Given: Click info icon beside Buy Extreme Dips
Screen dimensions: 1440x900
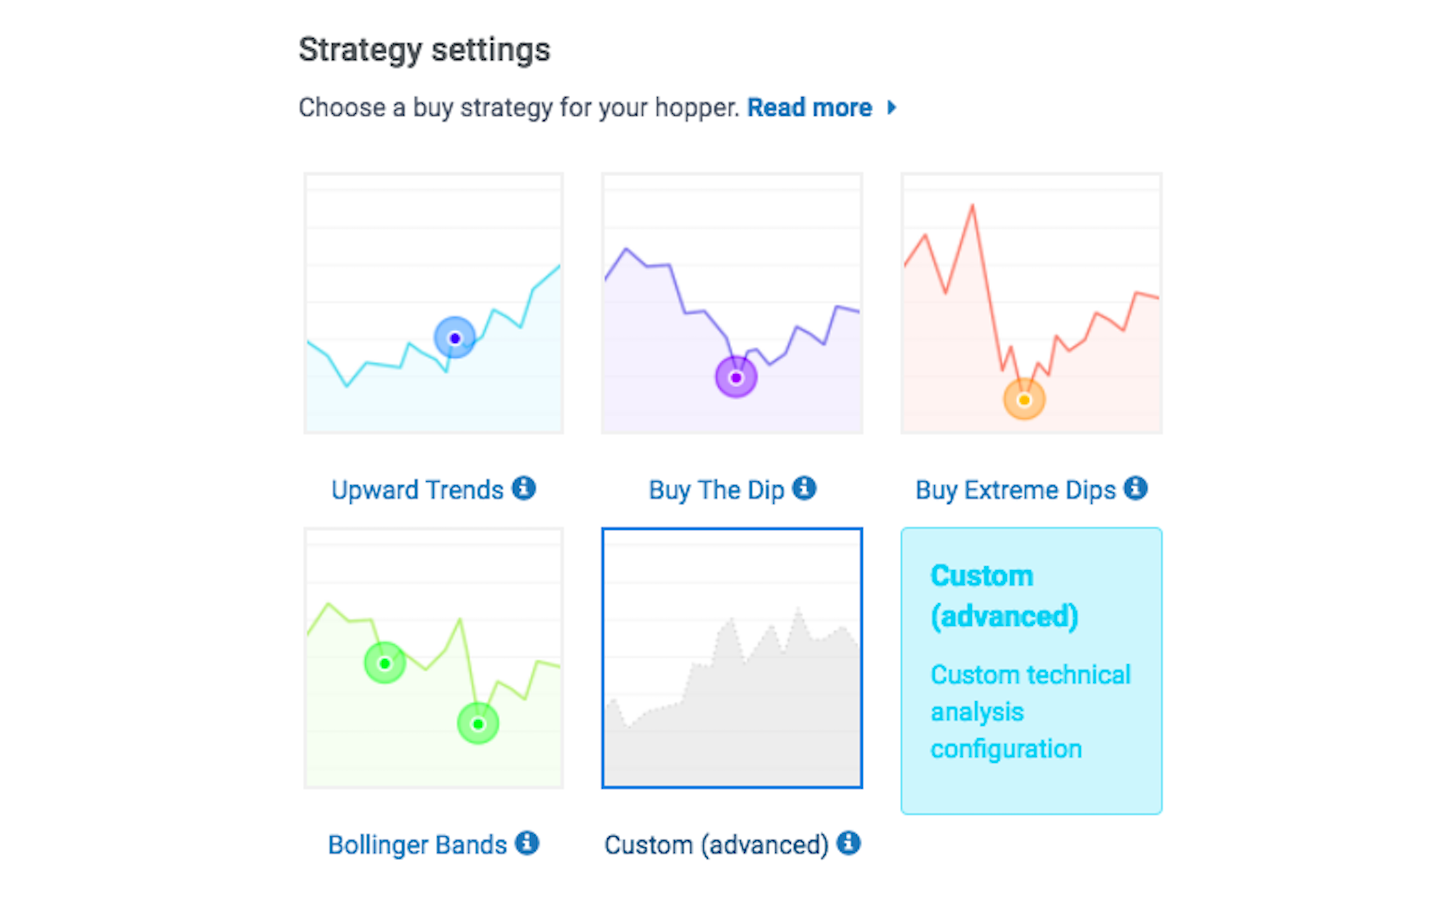Looking at the screenshot, I should tap(1135, 488).
